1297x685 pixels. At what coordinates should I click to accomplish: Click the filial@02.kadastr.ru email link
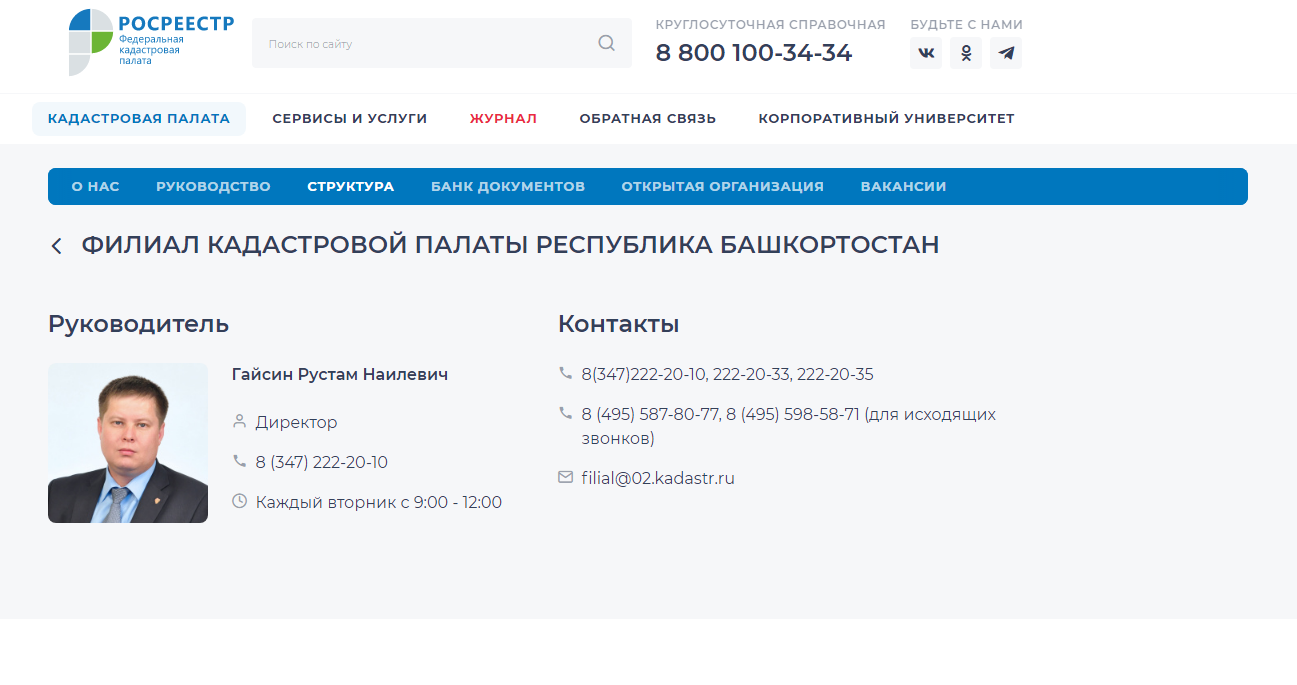pyautogui.click(x=657, y=478)
